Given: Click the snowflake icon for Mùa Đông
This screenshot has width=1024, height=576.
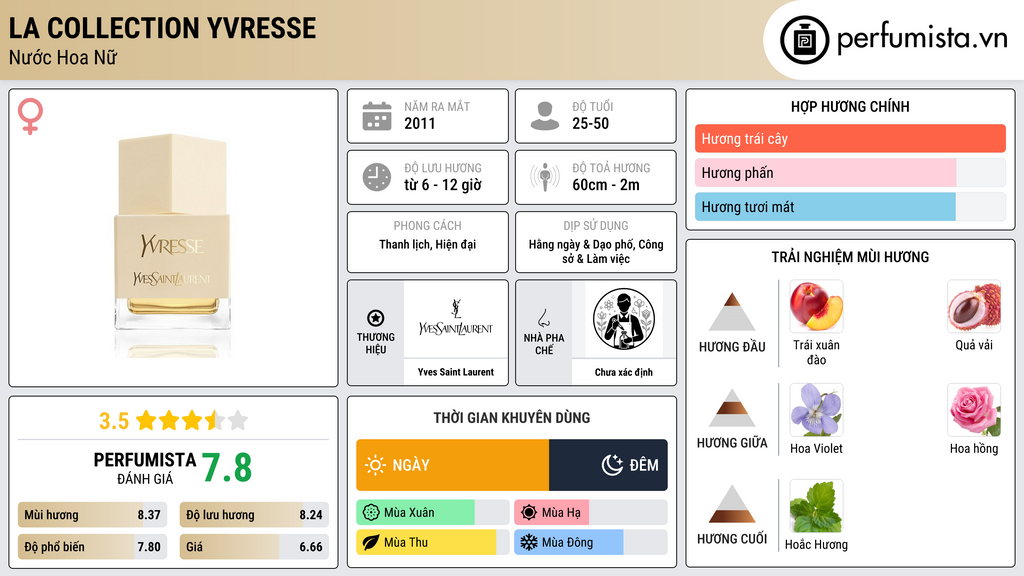Looking at the screenshot, I should [529, 542].
